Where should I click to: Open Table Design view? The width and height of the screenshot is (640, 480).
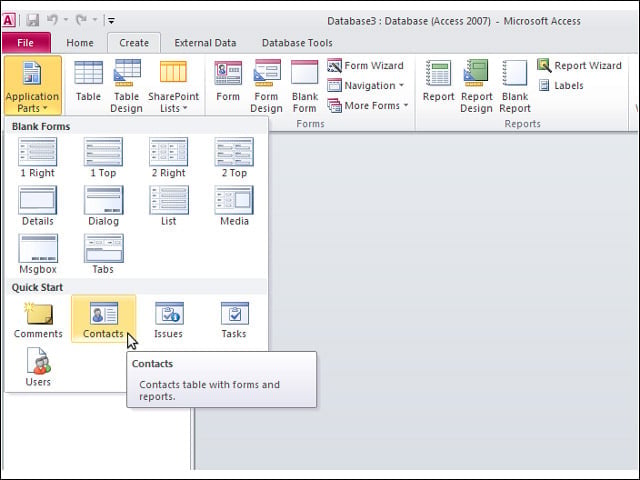(127, 86)
